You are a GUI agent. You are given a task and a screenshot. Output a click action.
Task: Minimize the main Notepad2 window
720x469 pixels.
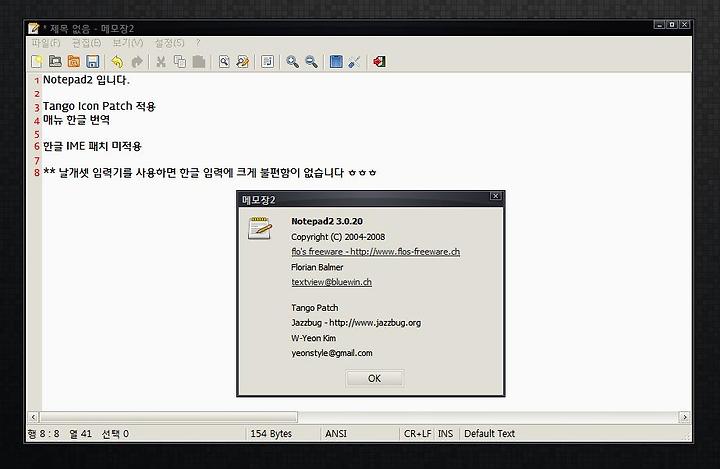click(x=659, y=24)
